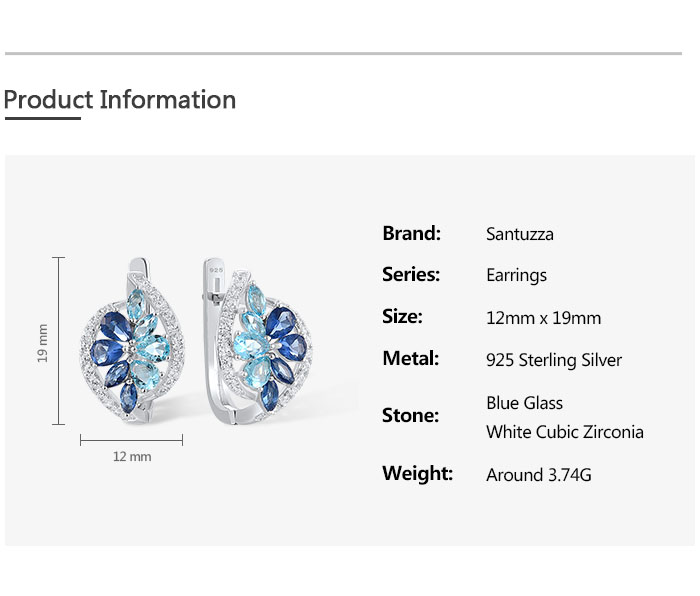Viewport: 700px width, 596px height.
Task: Select the Around 3.74G weight value
Action: tap(539, 475)
